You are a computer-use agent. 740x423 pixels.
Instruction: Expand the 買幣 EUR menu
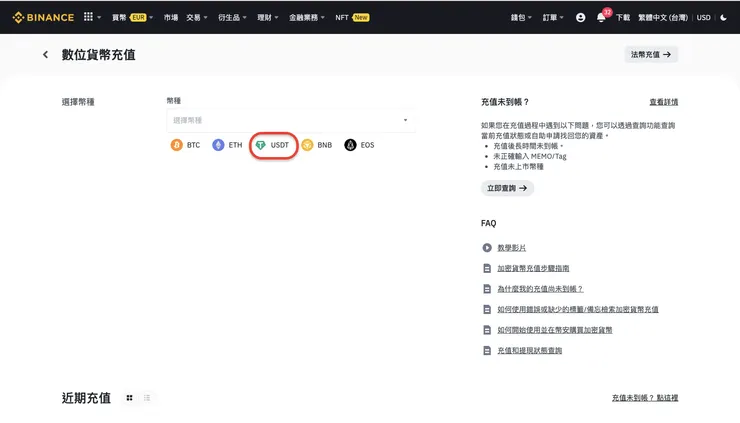point(132,17)
